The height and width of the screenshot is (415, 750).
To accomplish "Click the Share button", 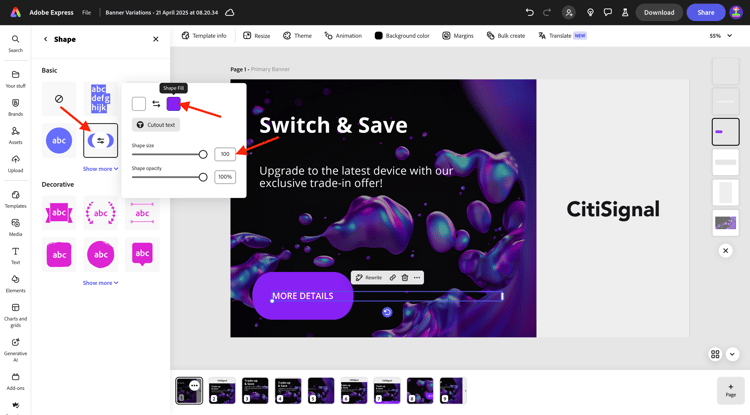I will point(706,12).
